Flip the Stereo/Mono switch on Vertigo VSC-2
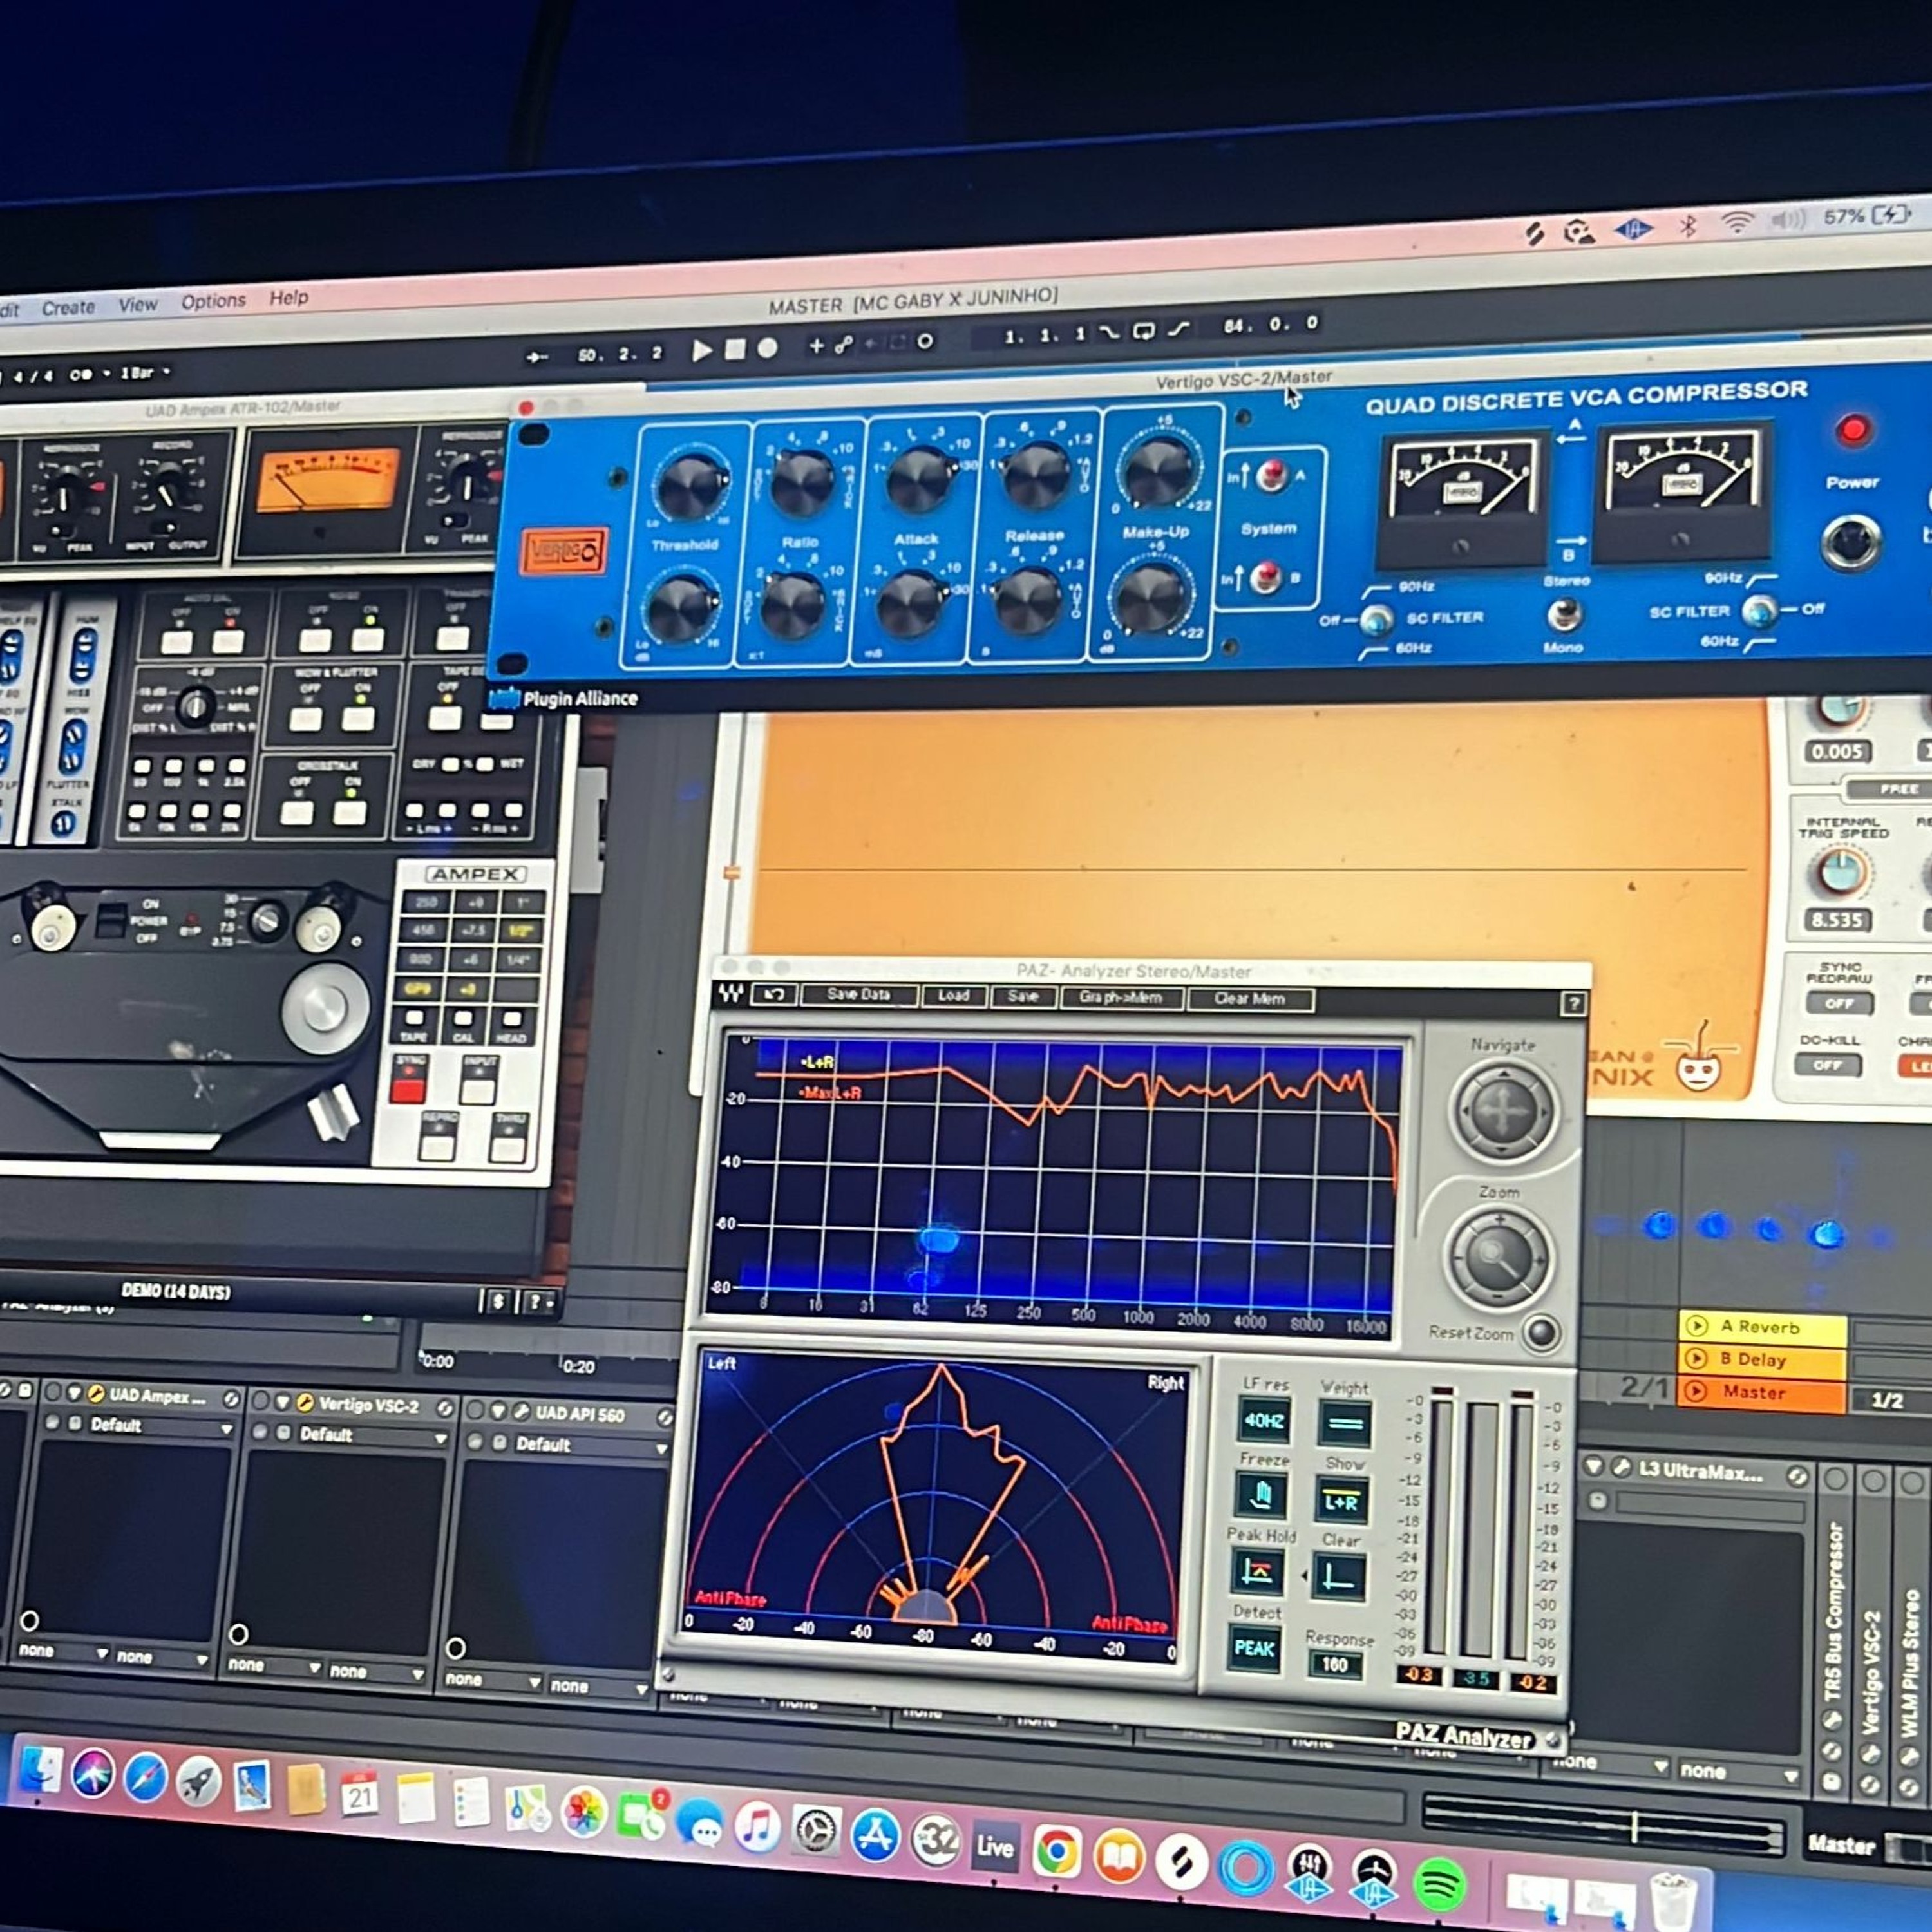The height and width of the screenshot is (1932, 1932). tap(1564, 613)
